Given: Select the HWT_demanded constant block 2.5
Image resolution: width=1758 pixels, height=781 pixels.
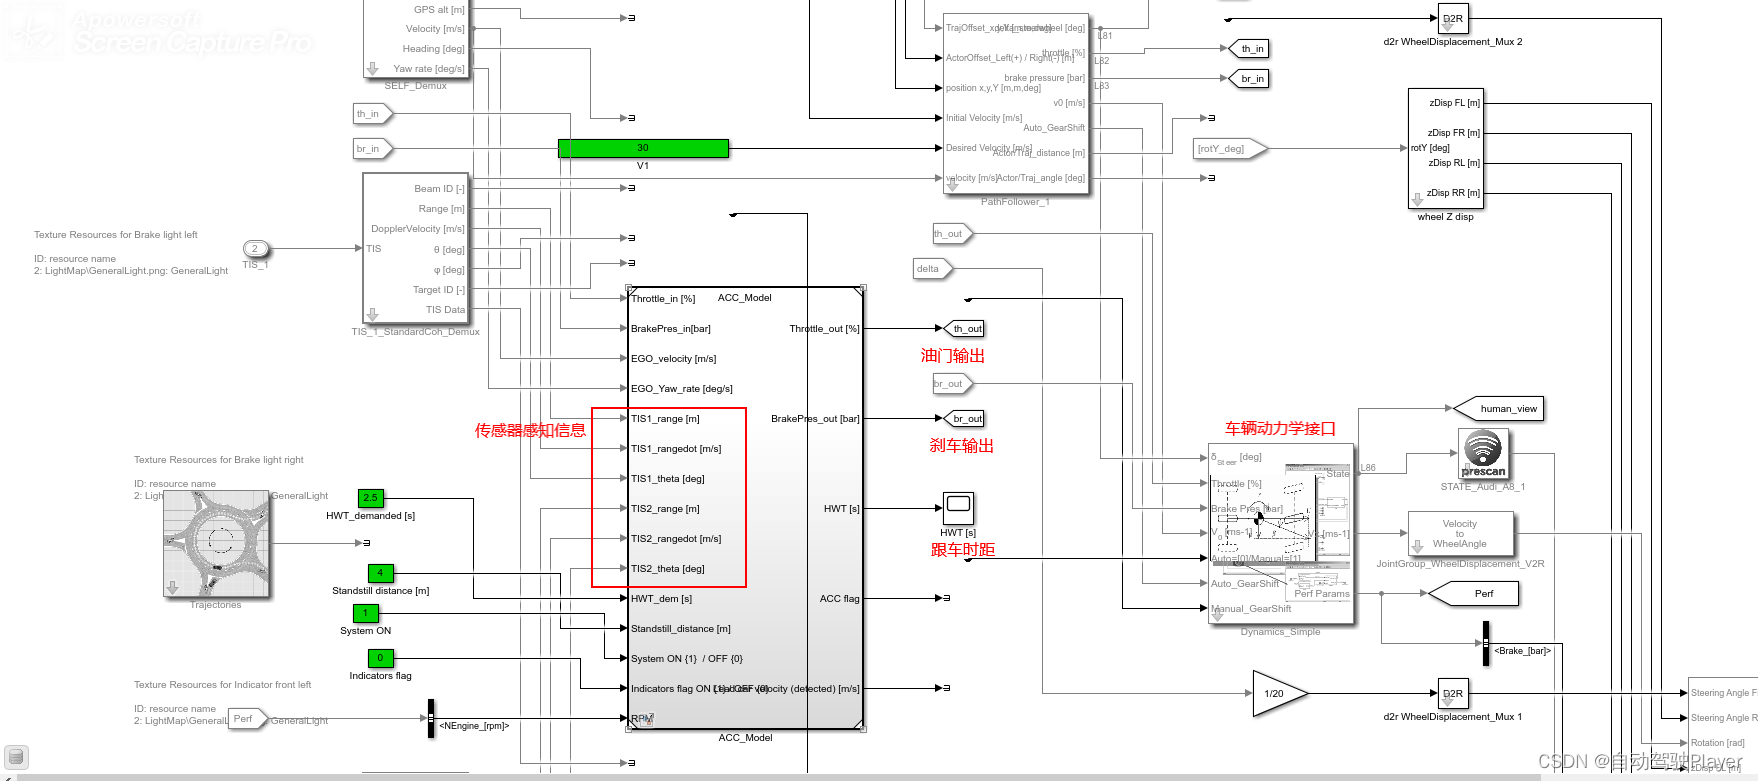Looking at the screenshot, I should tap(370, 498).
